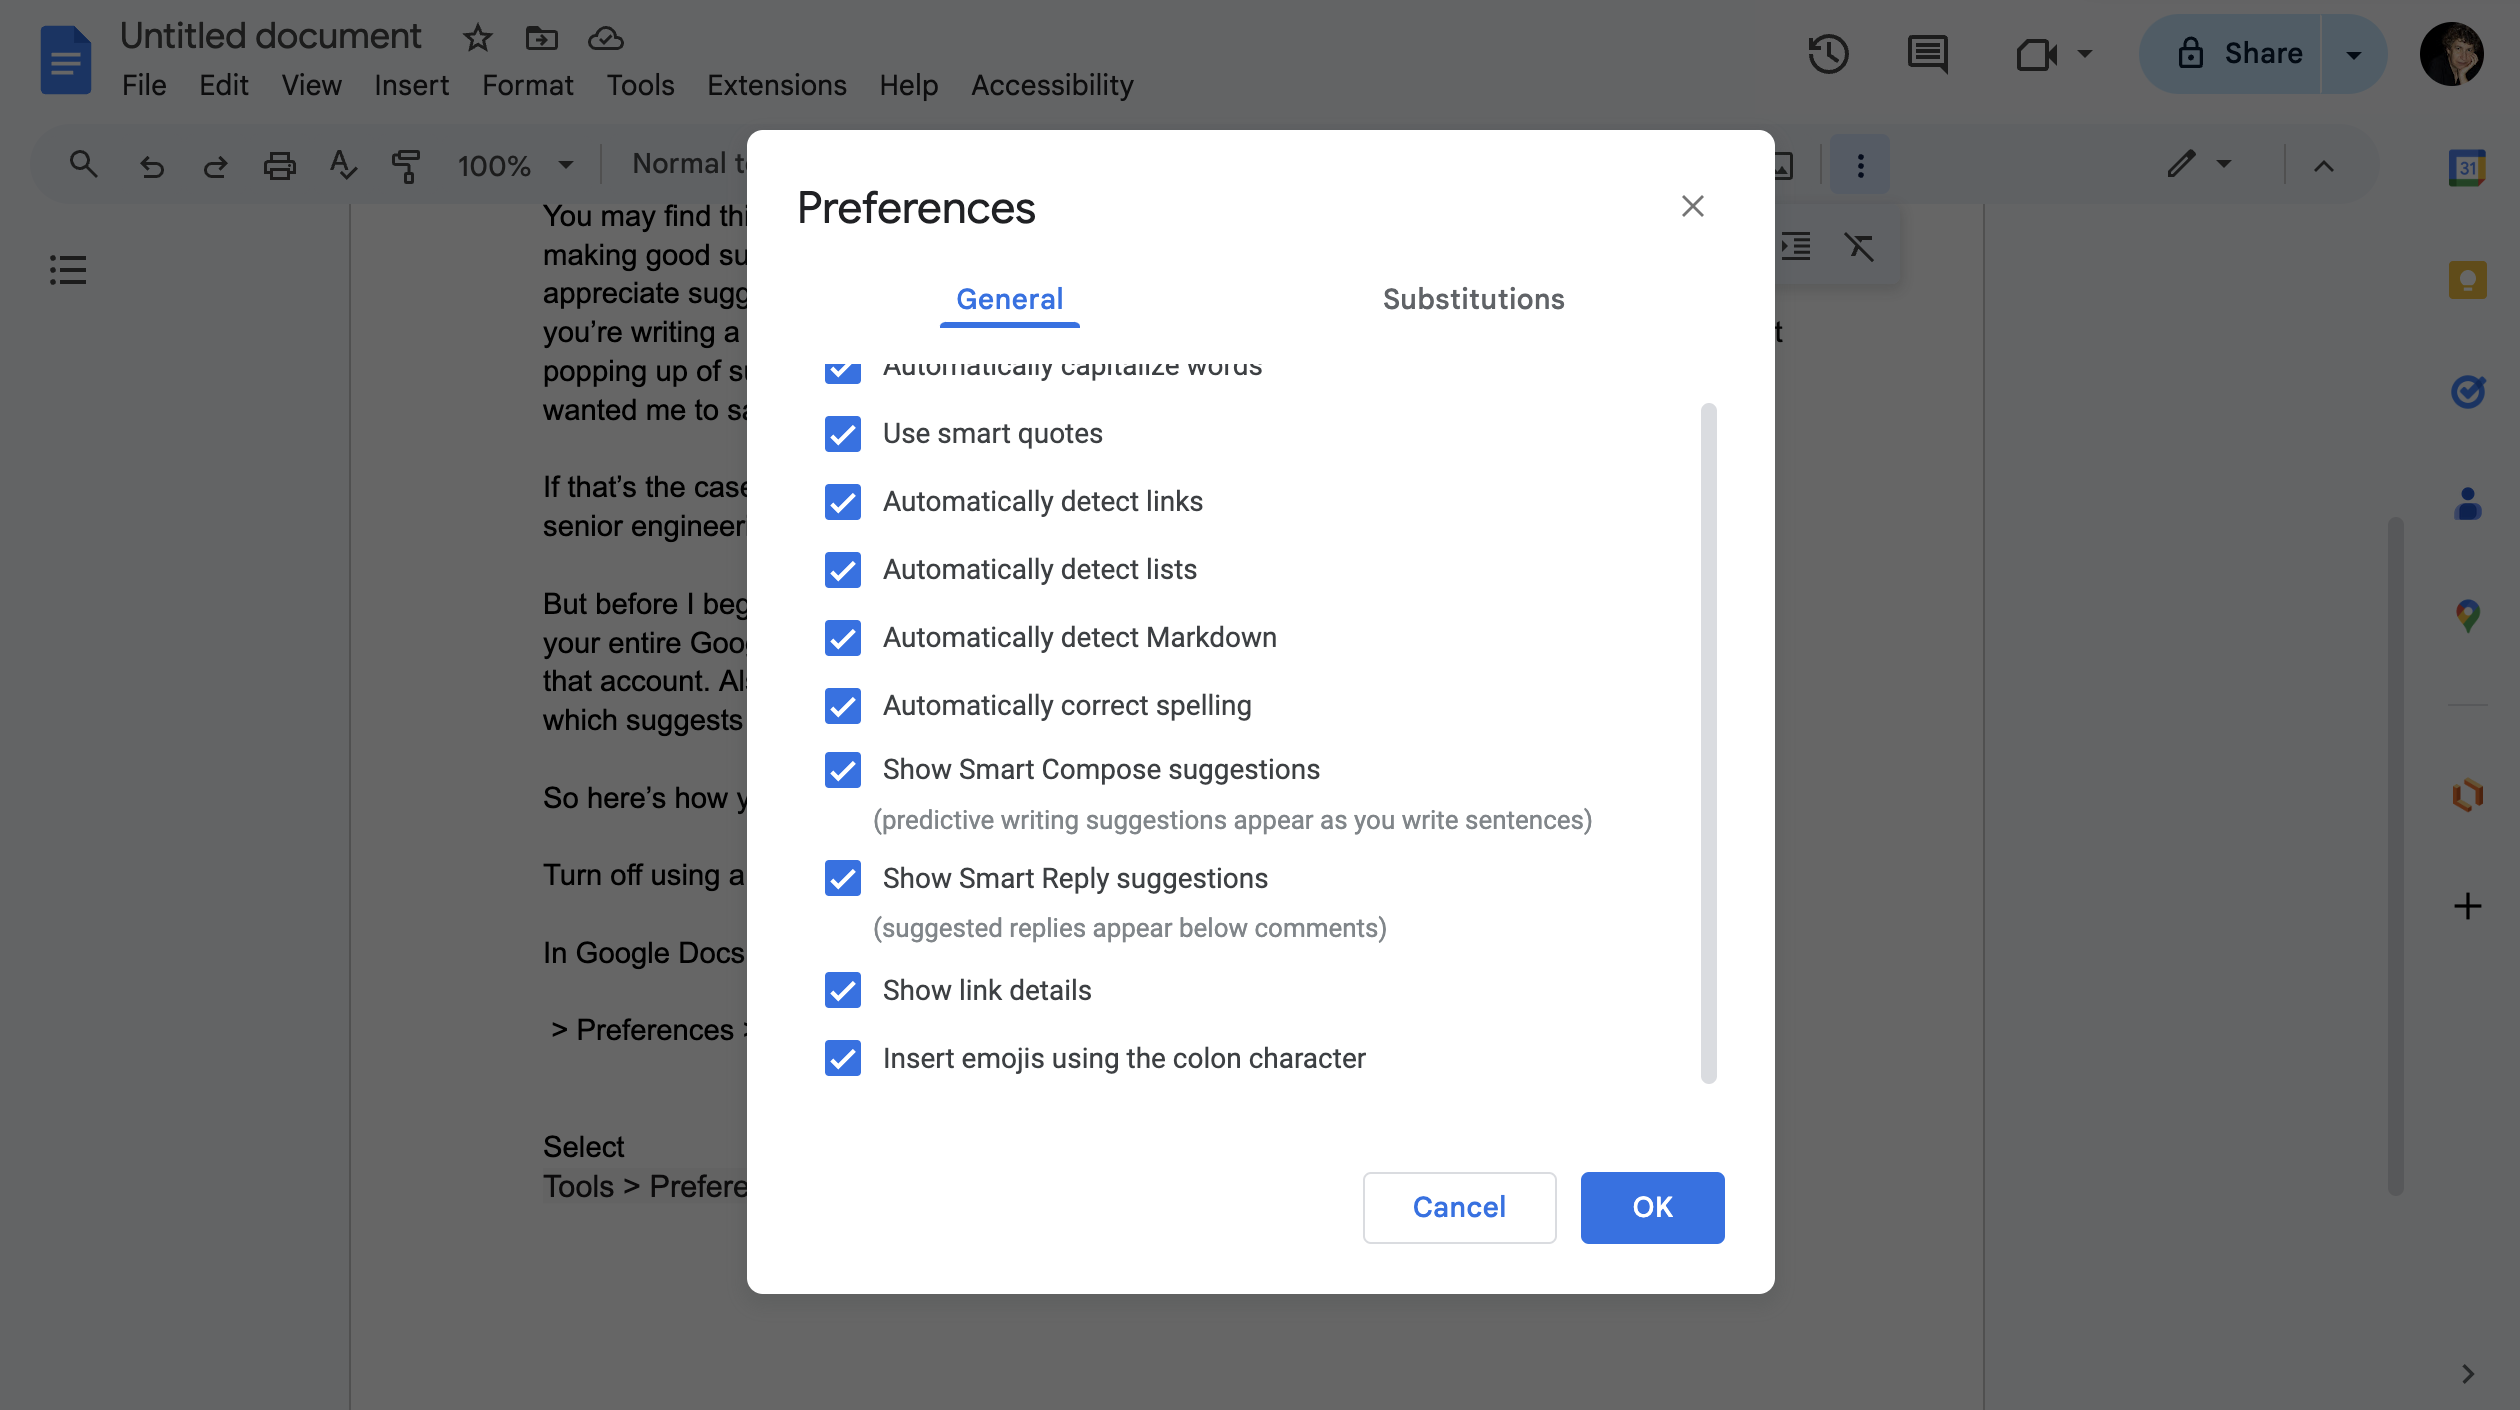This screenshot has height=1410, width=2520.
Task: Click the spelling and grammar check icon
Action: (343, 165)
